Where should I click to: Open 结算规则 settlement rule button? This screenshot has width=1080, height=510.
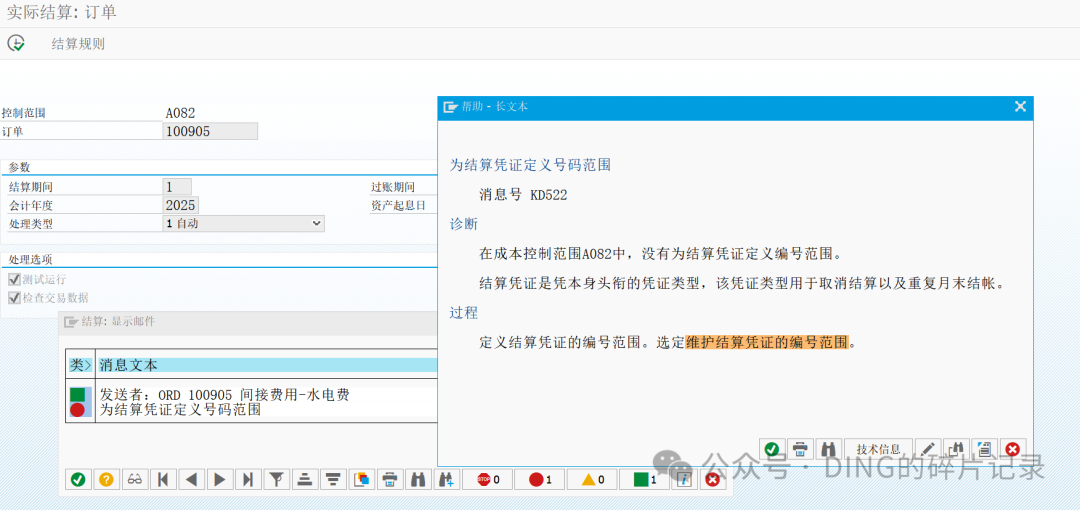pos(79,45)
